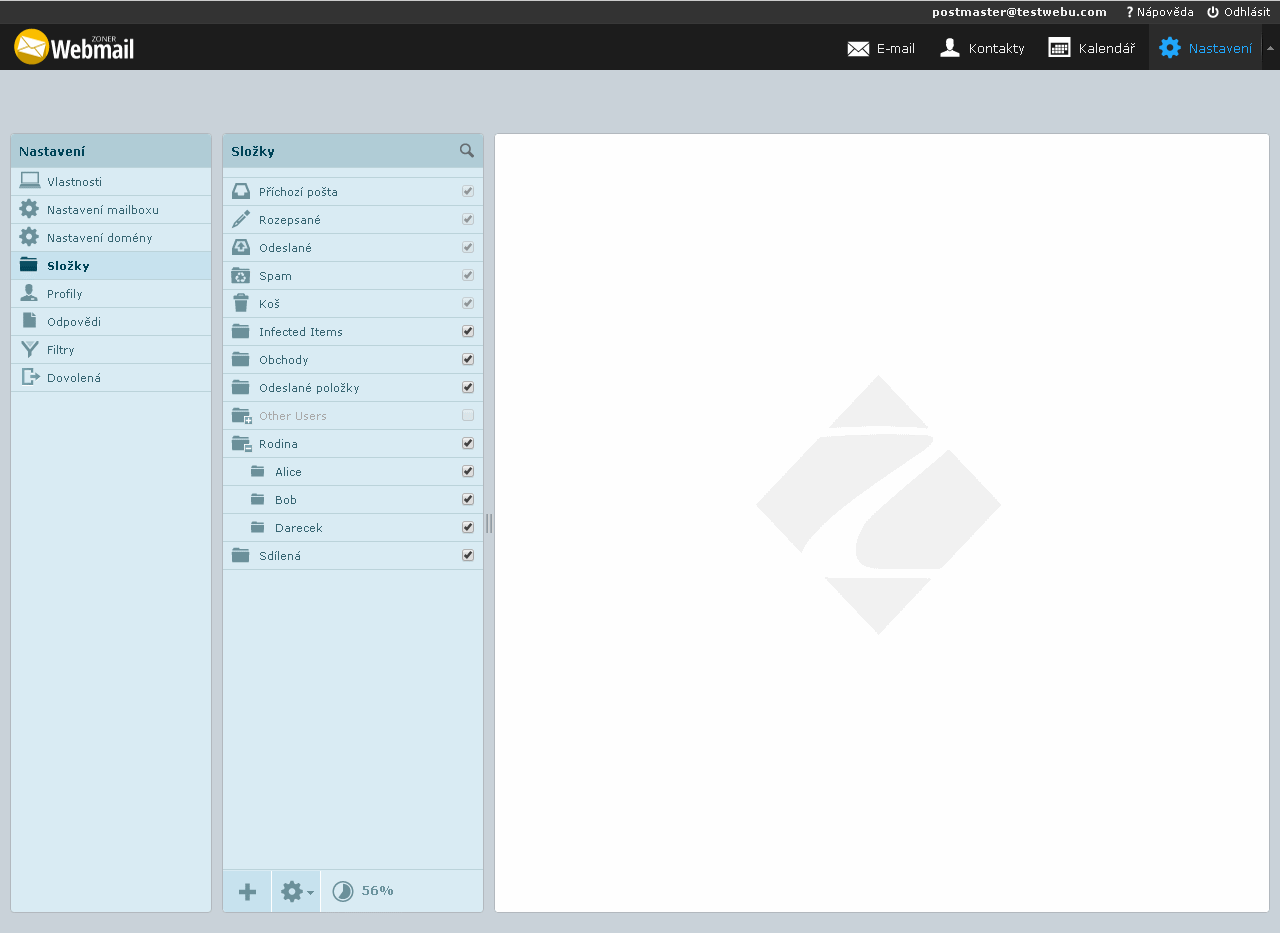Click the Příchozí pošta inbox icon
The height and width of the screenshot is (933, 1280).
coord(241,192)
